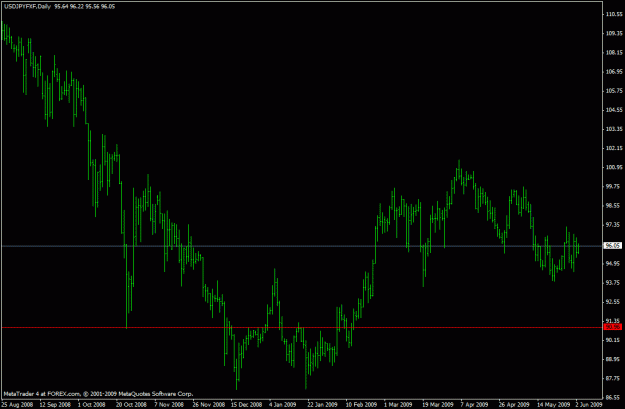The height and width of the screenshot is (409, 625).
Task: Click the red horizontal line price tag
Action: 613,327
